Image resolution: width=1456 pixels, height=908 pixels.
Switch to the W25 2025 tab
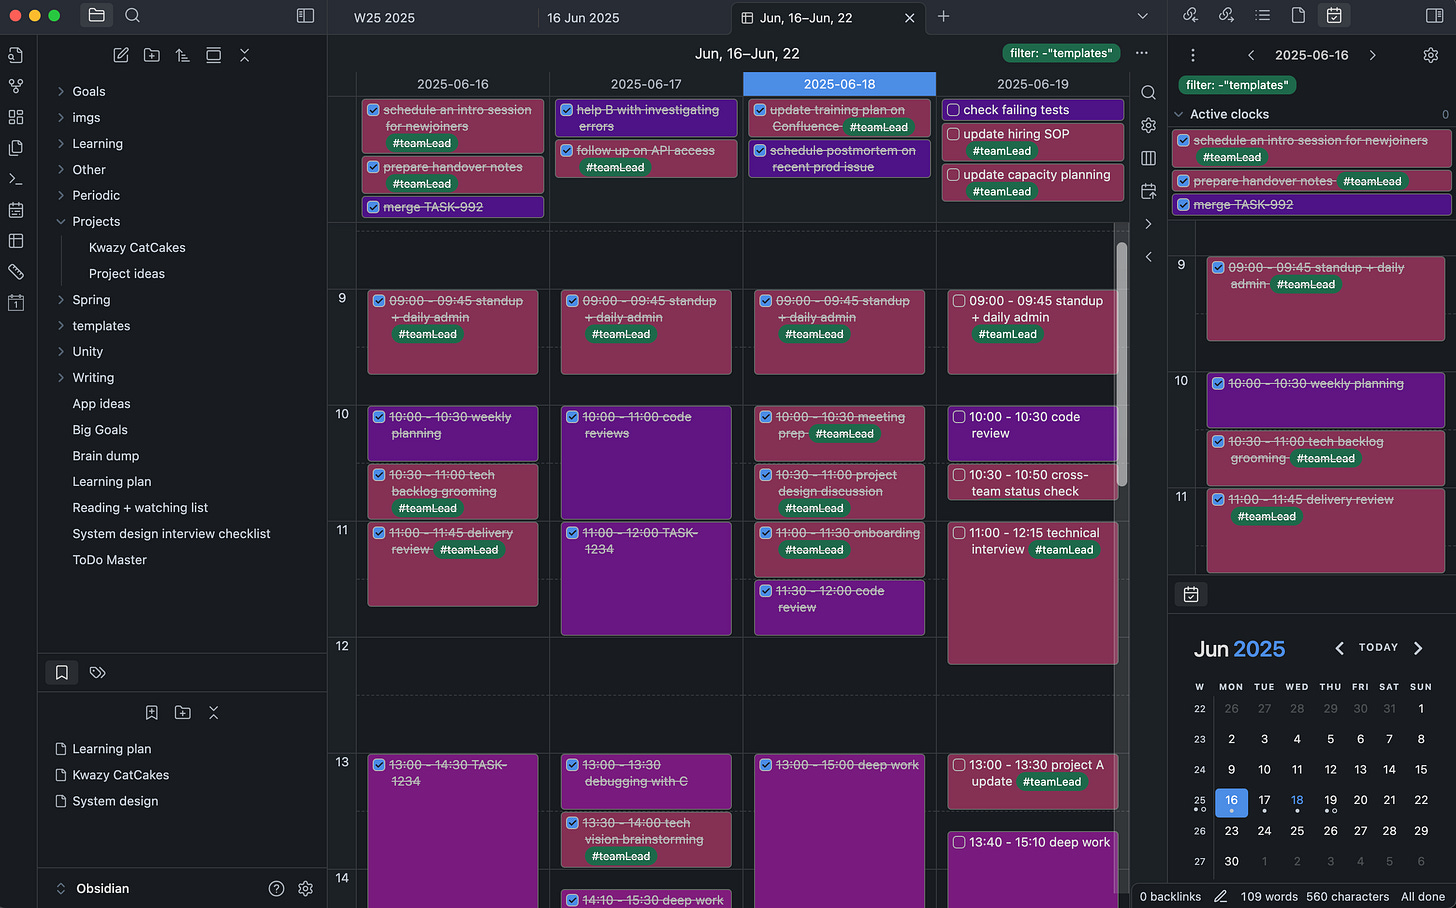click(x=384, y=18)
